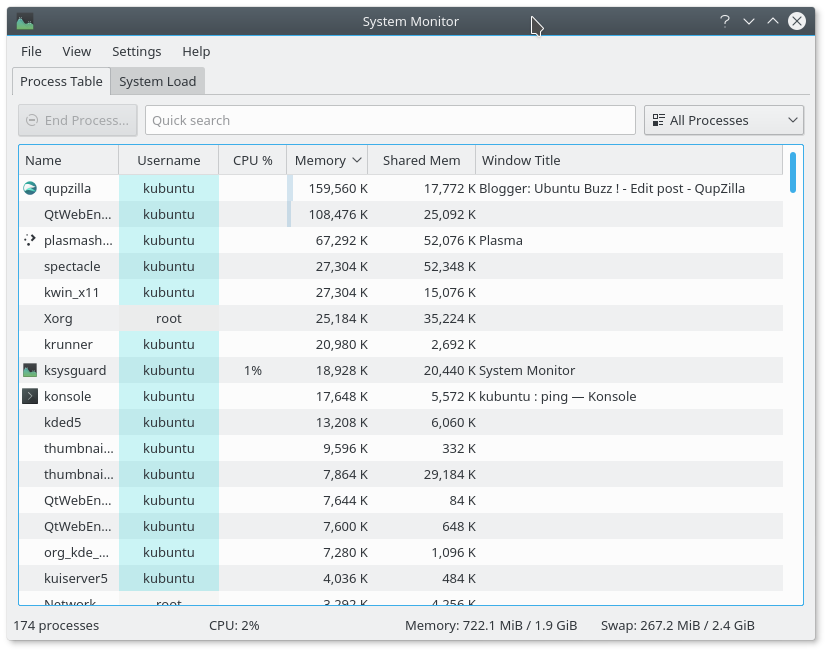Open the Settings menu
The width and height of the screenshot is (828, 653).
pyautogui.click(x=136, y=51)
